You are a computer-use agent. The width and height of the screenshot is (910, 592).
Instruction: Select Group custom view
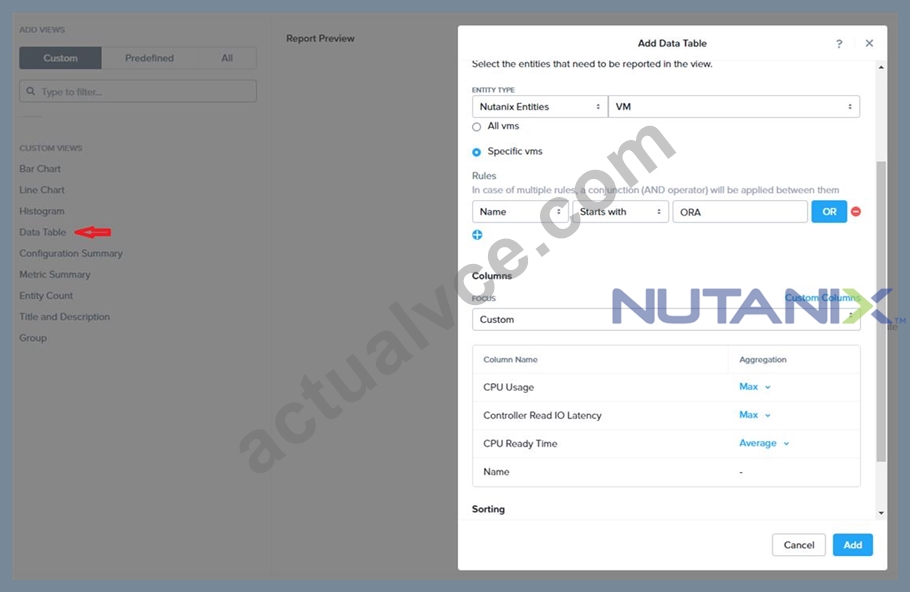click(33, 338)
